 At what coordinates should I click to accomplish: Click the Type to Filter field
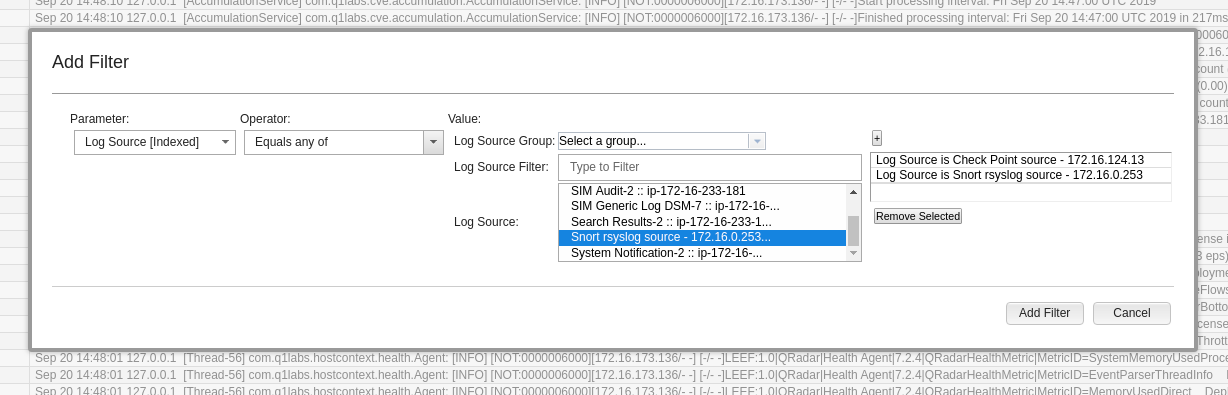[709, 167]
